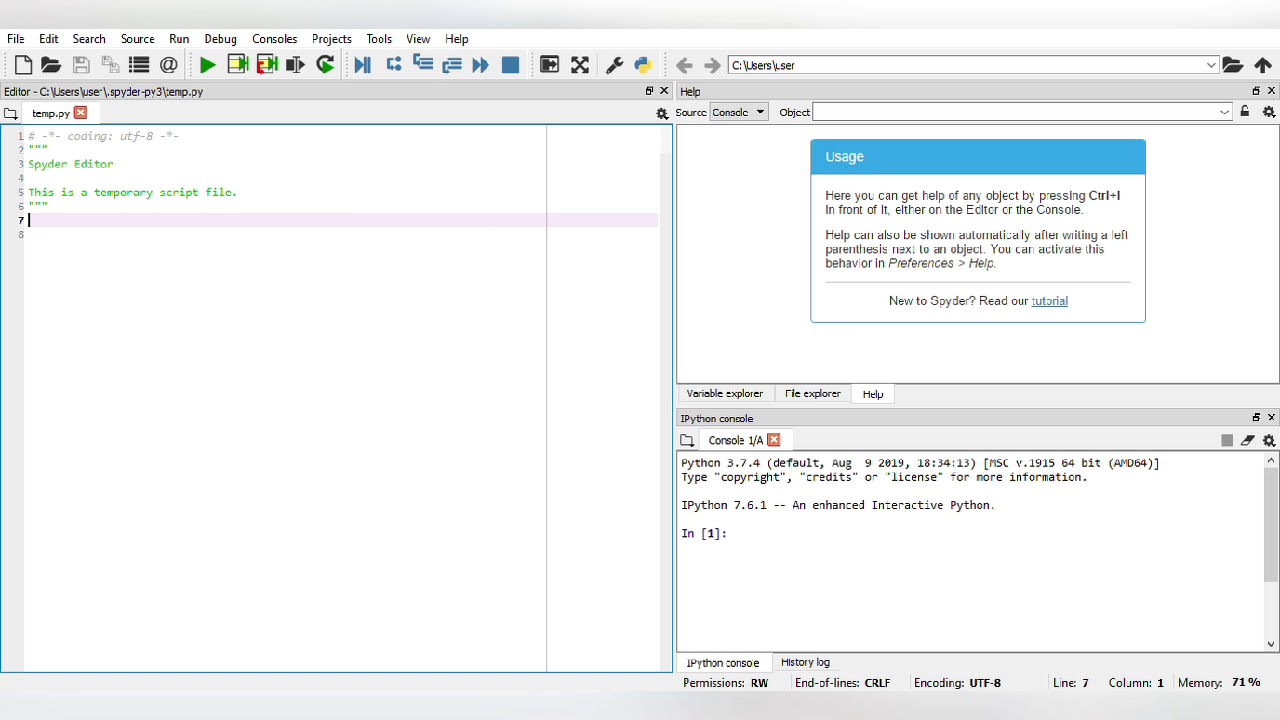The image size is (1280, 720).
Task: Open the Help menu
Action: pos(457,39)
